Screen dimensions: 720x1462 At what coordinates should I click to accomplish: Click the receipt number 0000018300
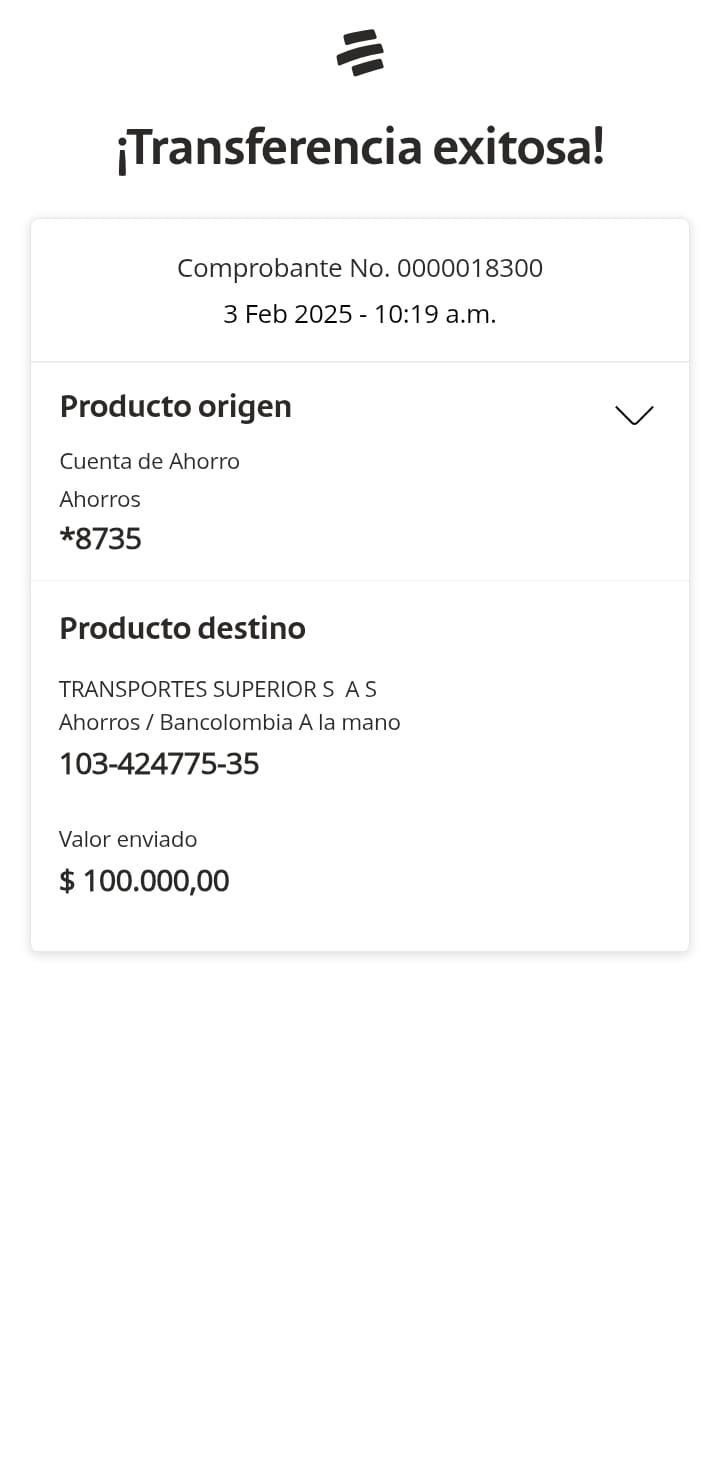[470, 268]
